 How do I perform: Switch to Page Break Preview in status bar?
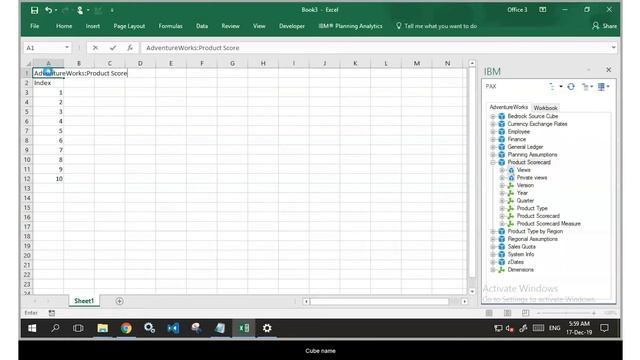tap(525, 313)
